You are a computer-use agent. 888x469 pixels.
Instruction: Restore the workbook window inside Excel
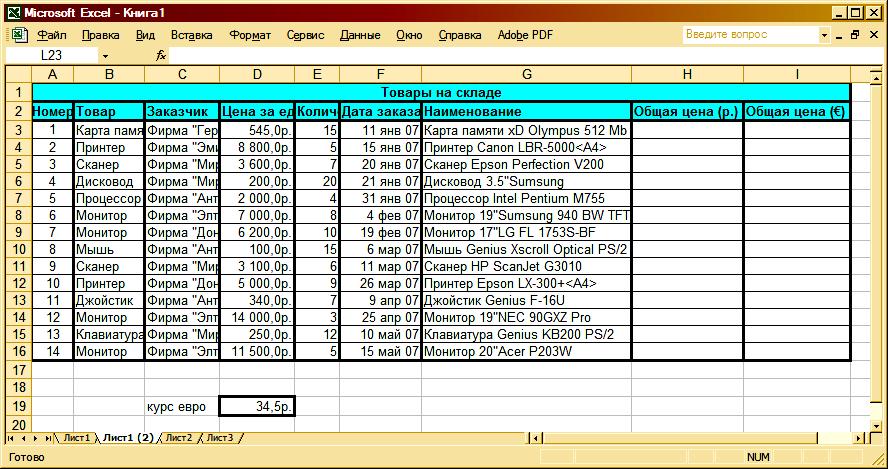pyautogui.click(x=855, y=35)
